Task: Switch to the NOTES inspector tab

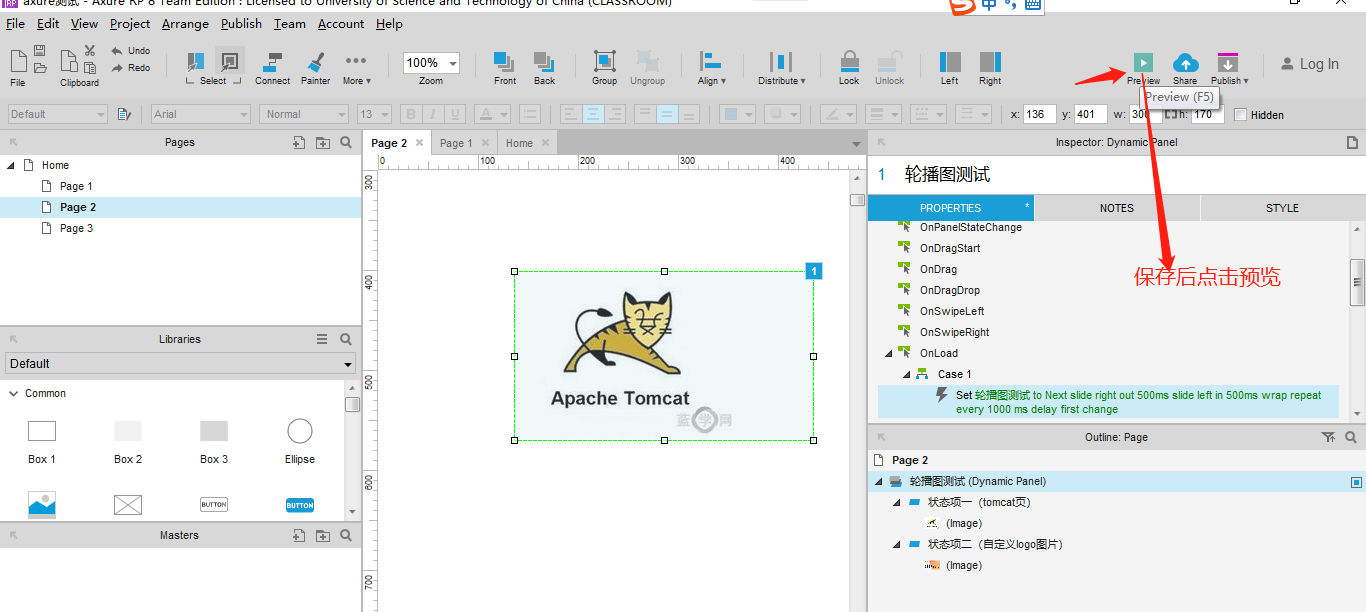Action: pyautogui.click(x=1117, y=208)
